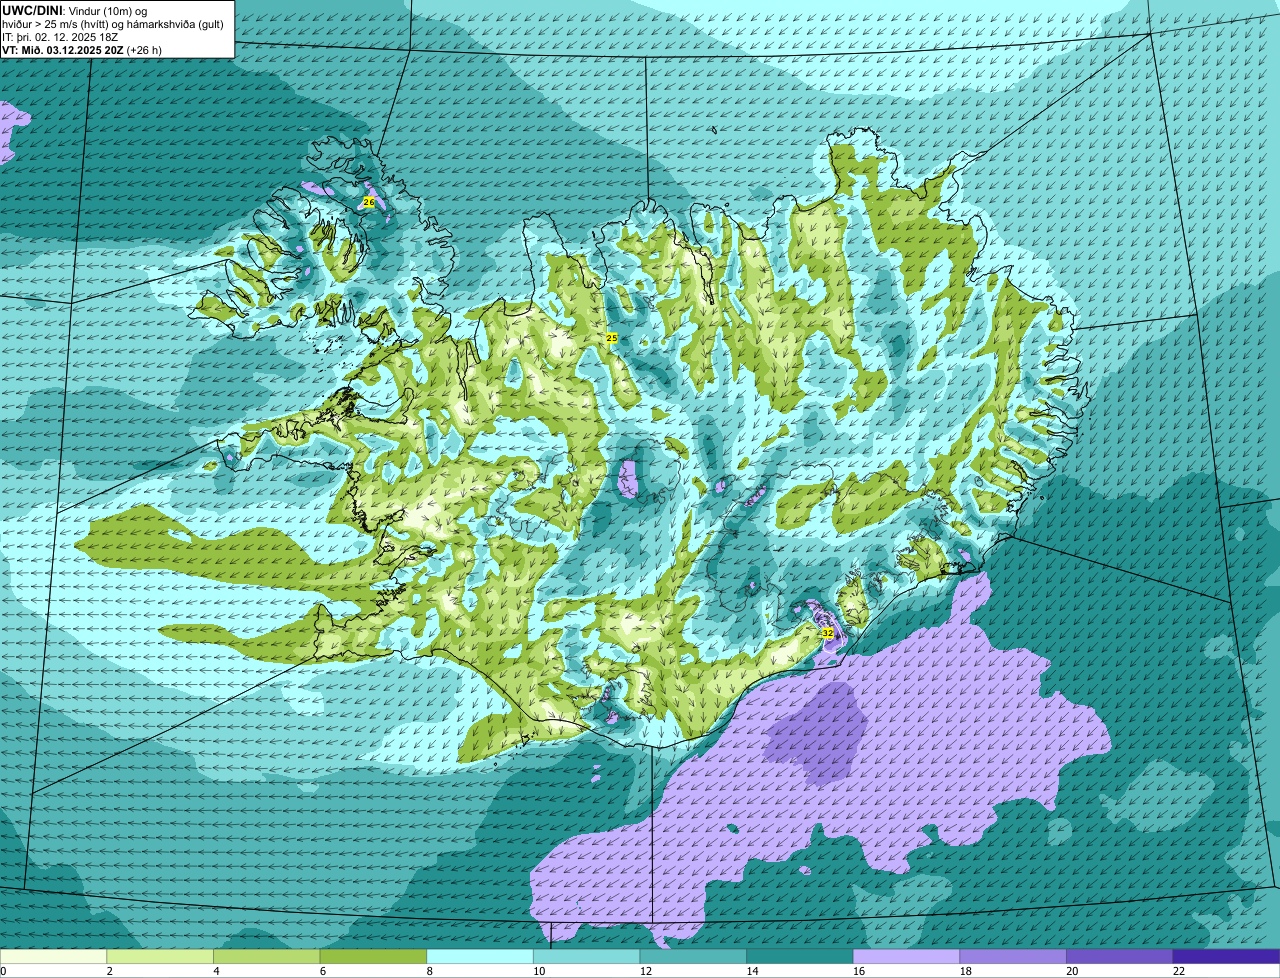Click the scale number 4
This screenshot has height=978, width=1280.
(x=216, y=971)
